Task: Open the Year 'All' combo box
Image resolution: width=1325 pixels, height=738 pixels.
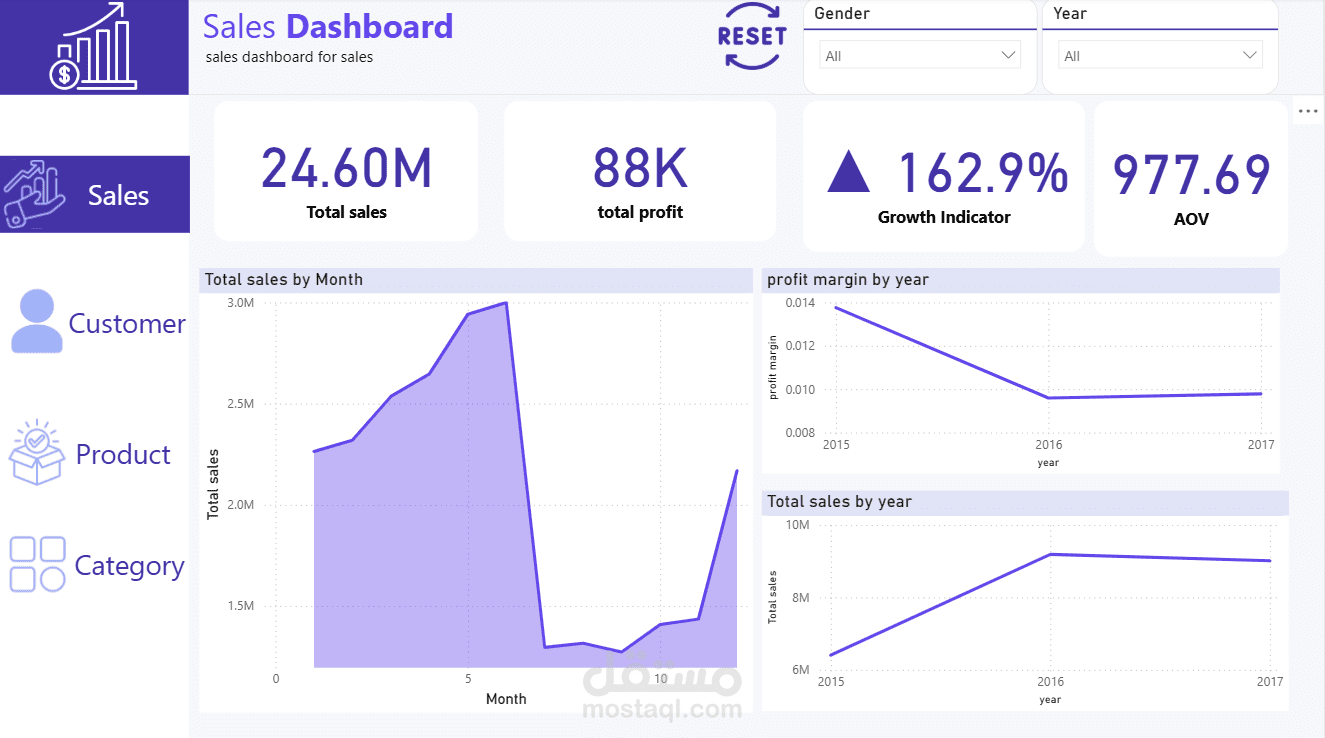Action: (1161, 55)
